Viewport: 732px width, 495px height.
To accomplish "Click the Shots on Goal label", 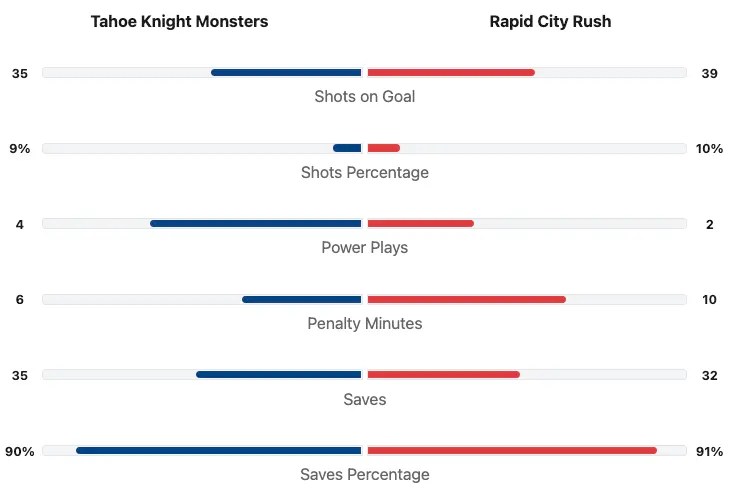I will [365, 97].
